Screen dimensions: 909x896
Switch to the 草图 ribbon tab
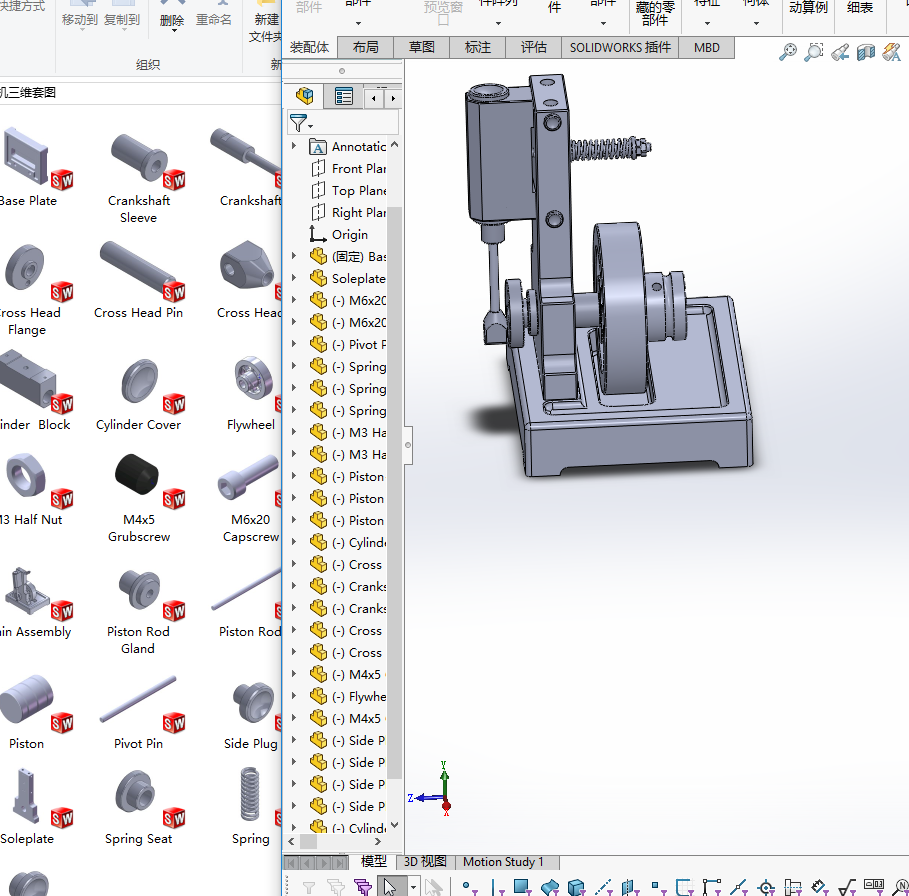click(421, 47)
